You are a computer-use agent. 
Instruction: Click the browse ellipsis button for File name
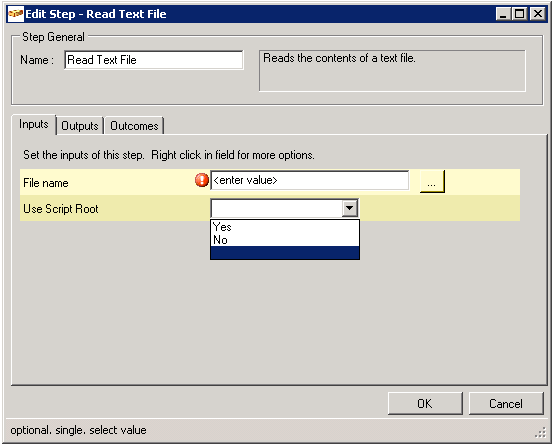coord(432,181)
